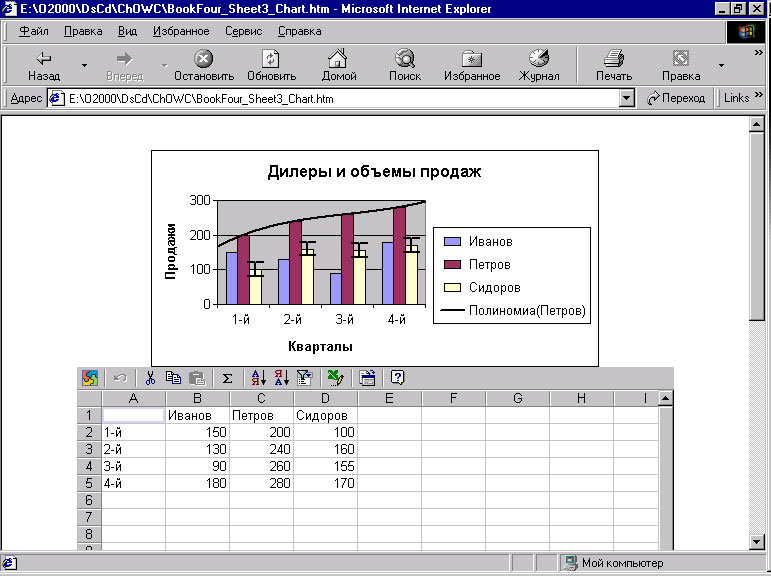Expand the address bar dropdown arrow
771x576 pixels.
point(627,98)
